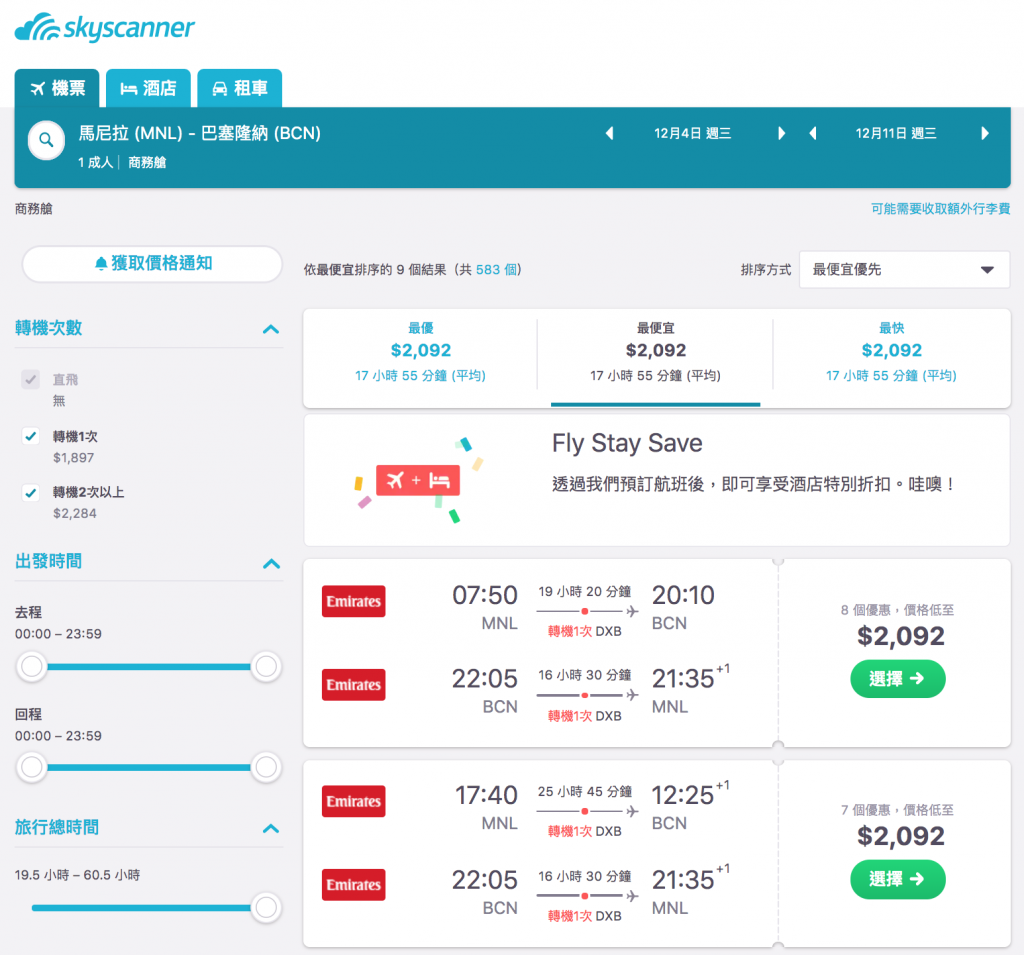Collapse the 轉機次數 filter section
This screenshot has height=955, width=1024.
point(271,329)
